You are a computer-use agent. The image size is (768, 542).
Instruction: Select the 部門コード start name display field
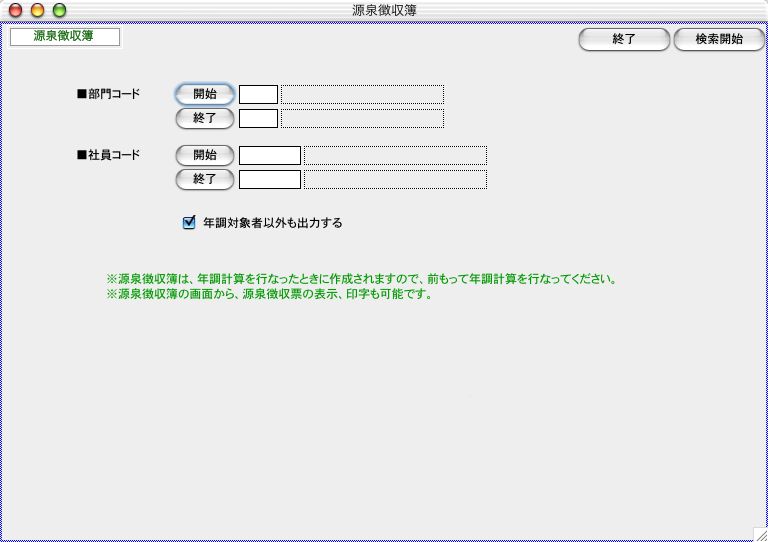pyautogui.click(x=362, y=95)
